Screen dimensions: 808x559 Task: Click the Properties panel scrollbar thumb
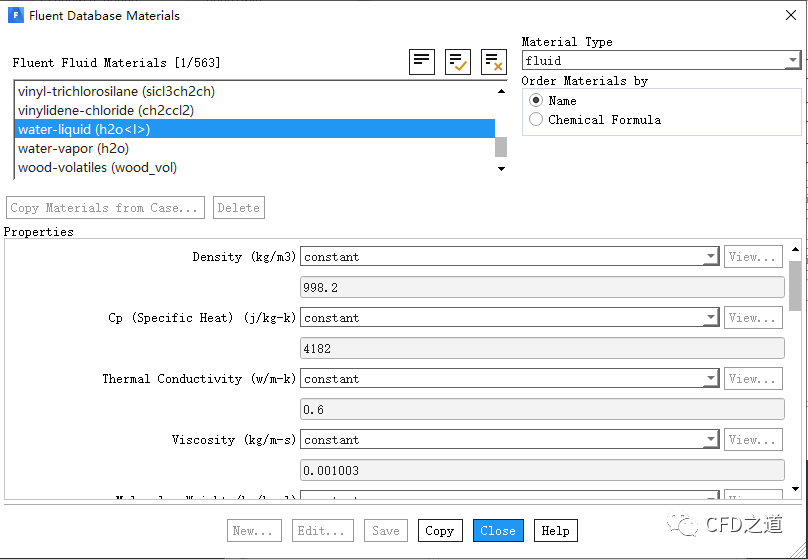tap(795, 286)
